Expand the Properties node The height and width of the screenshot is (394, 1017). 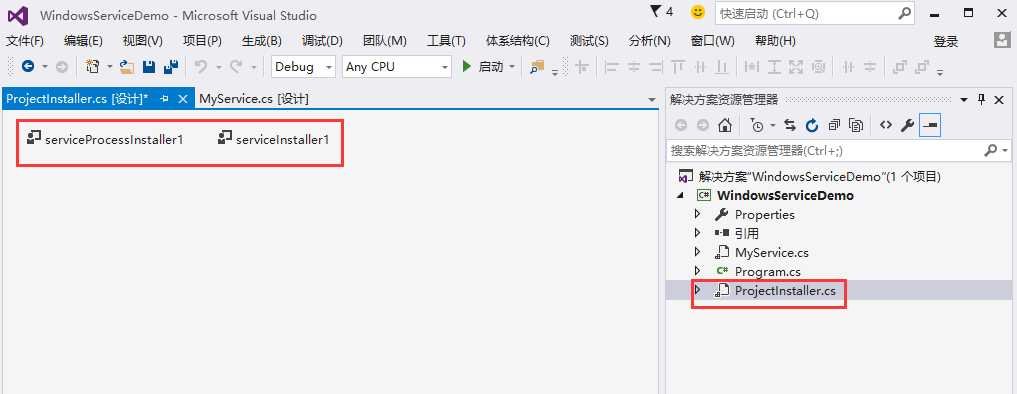point(697,214)
